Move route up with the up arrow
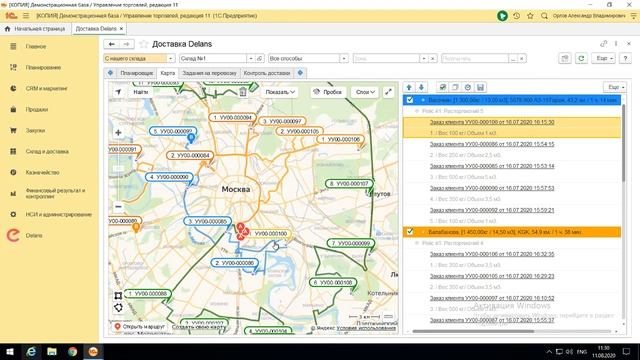Image resolution: width=640 pixels, height=360 pixels. (409, 87)
